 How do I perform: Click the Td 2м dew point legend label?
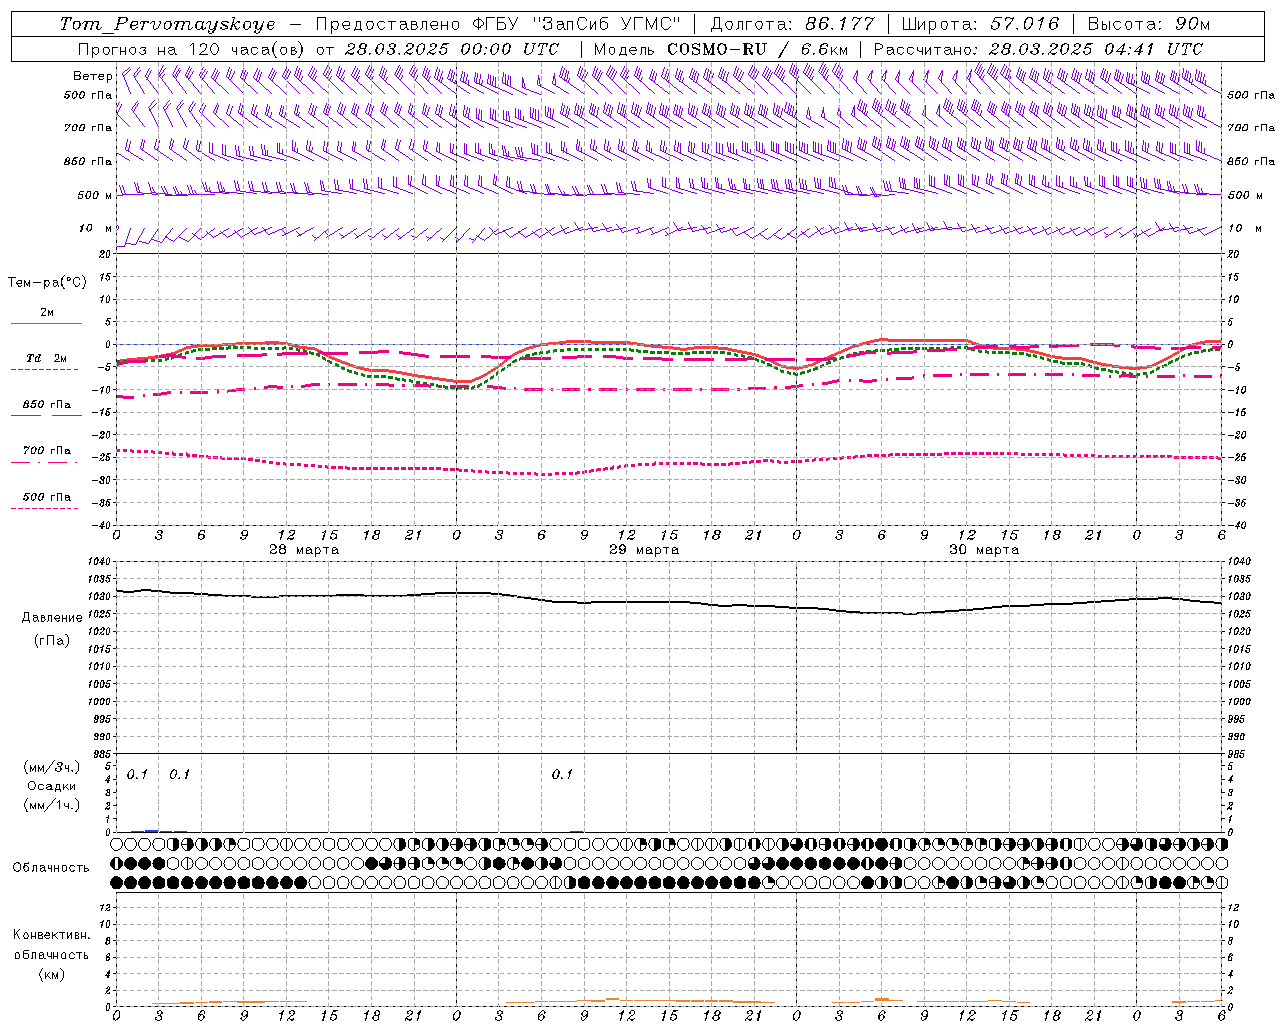tap(47, 358)
